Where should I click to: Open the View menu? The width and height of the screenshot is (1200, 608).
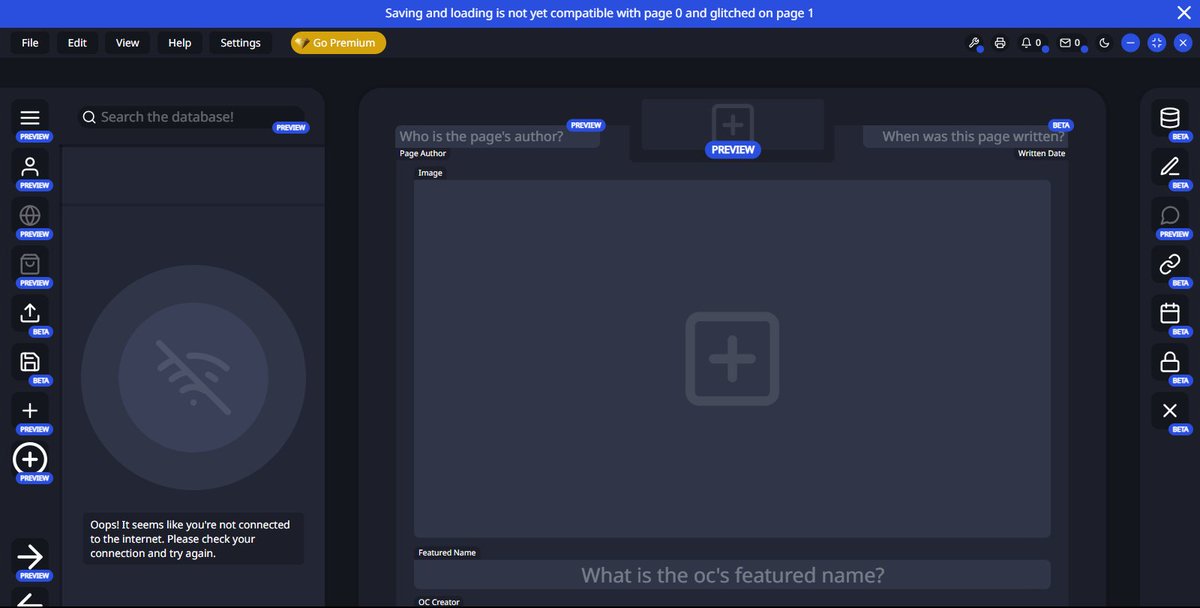click(128, 43)
